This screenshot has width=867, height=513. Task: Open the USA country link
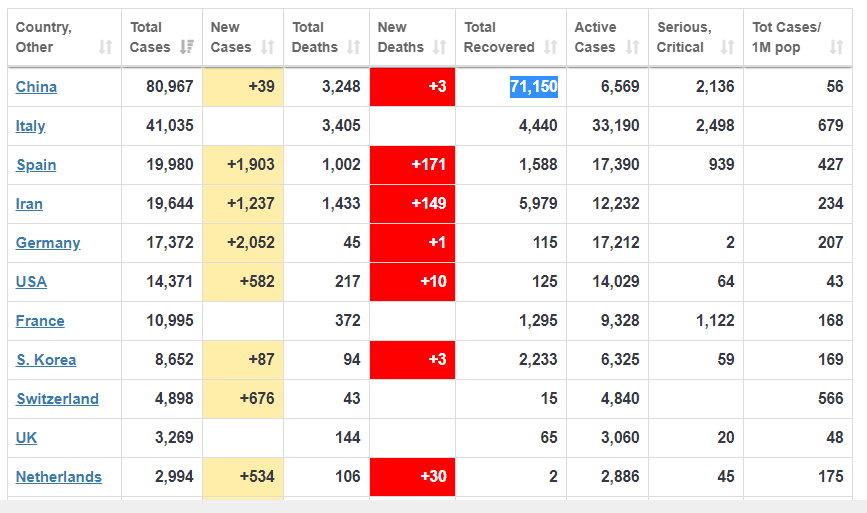[31, 282]
